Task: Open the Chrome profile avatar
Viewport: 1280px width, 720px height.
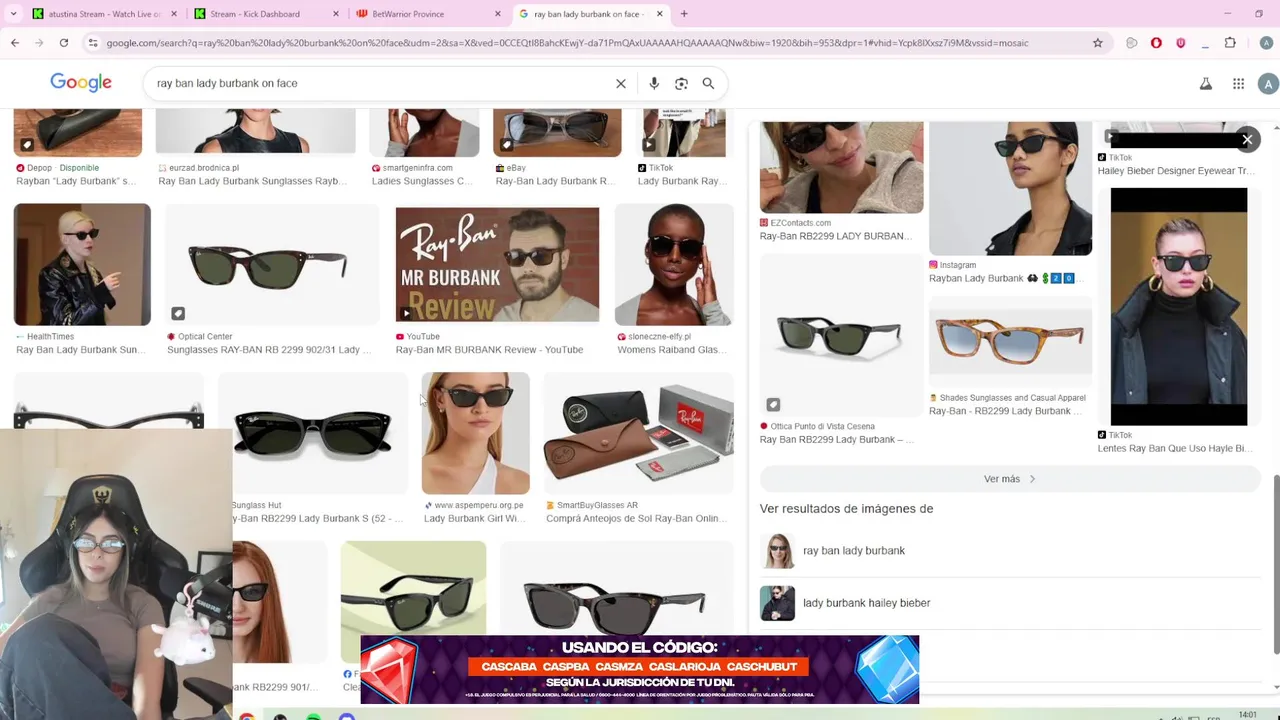Action: [x=1266, y=43]
